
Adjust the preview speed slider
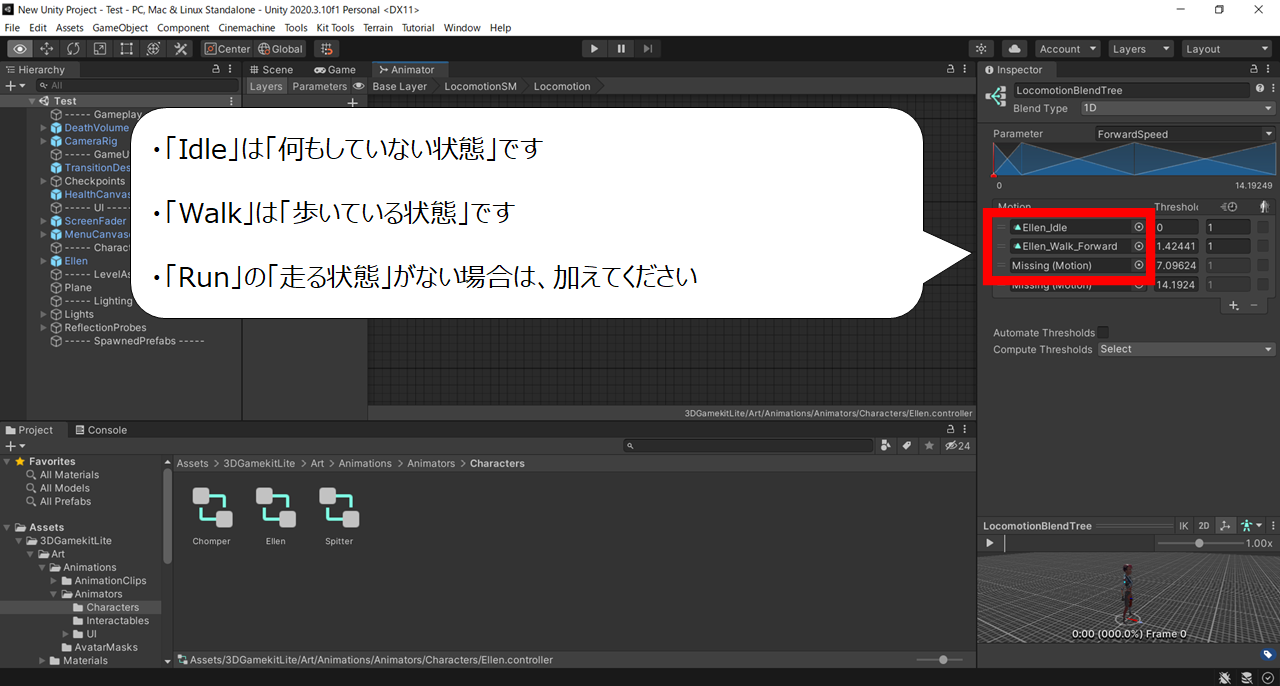click(1199, 543)
